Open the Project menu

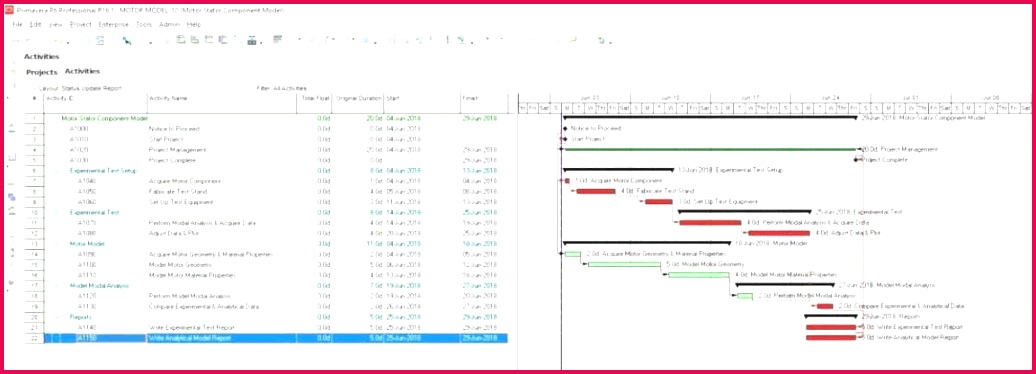(x=81, y=24)
